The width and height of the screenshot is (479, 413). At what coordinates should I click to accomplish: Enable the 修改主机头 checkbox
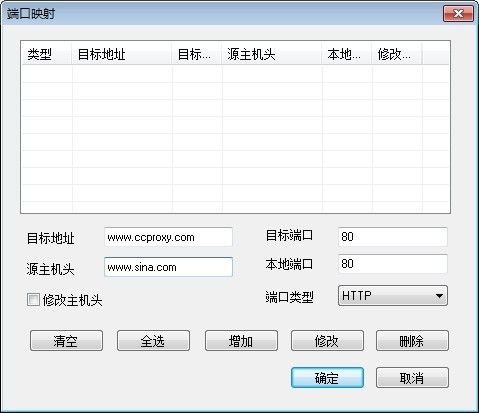click(33, 299)
